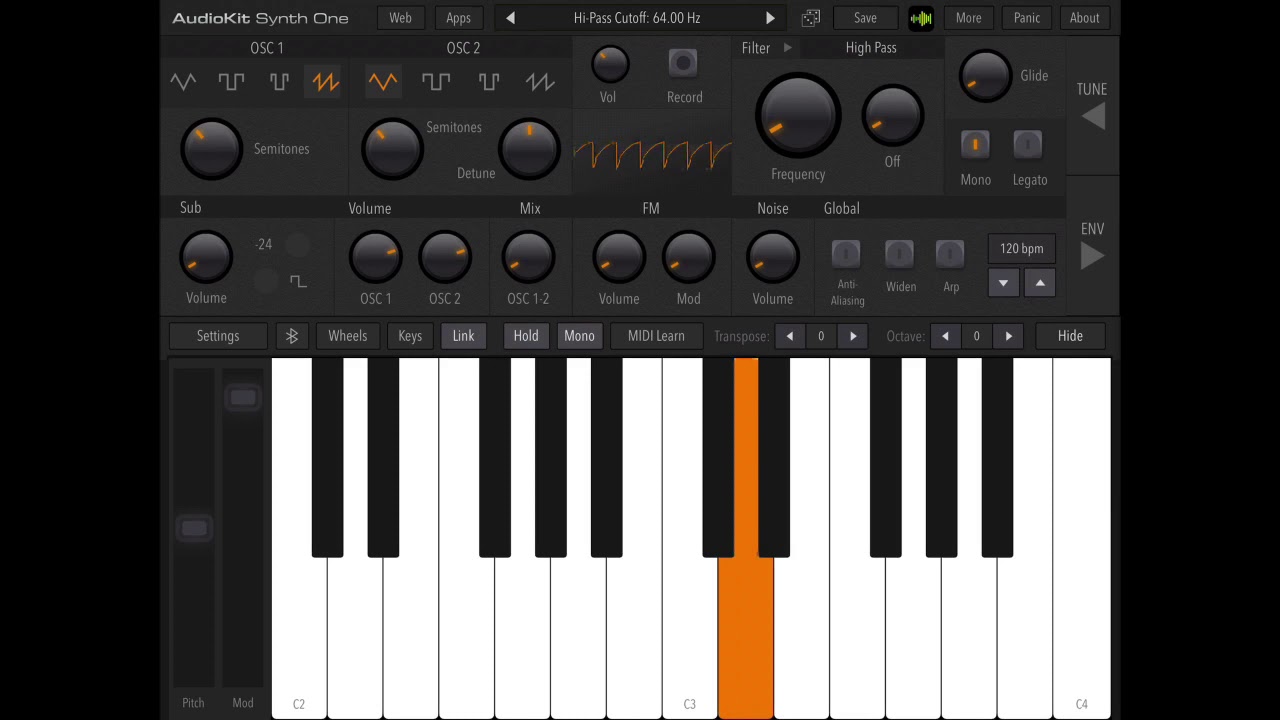Click the Filter expand arrow
This screenshot has height=720, width=1280.
click(788, 48)
